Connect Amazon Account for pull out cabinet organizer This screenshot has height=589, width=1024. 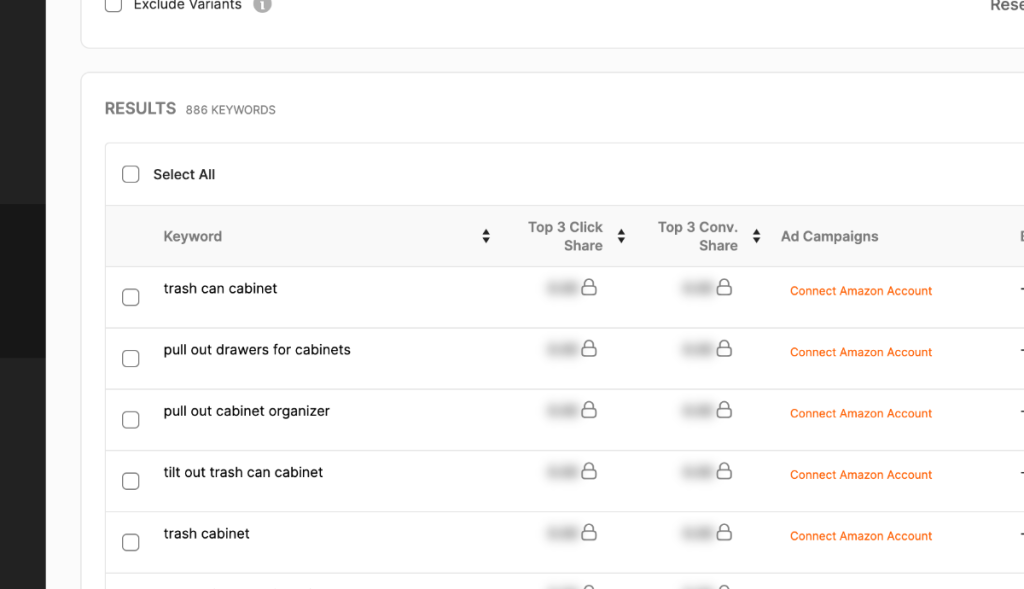point(861,414)
